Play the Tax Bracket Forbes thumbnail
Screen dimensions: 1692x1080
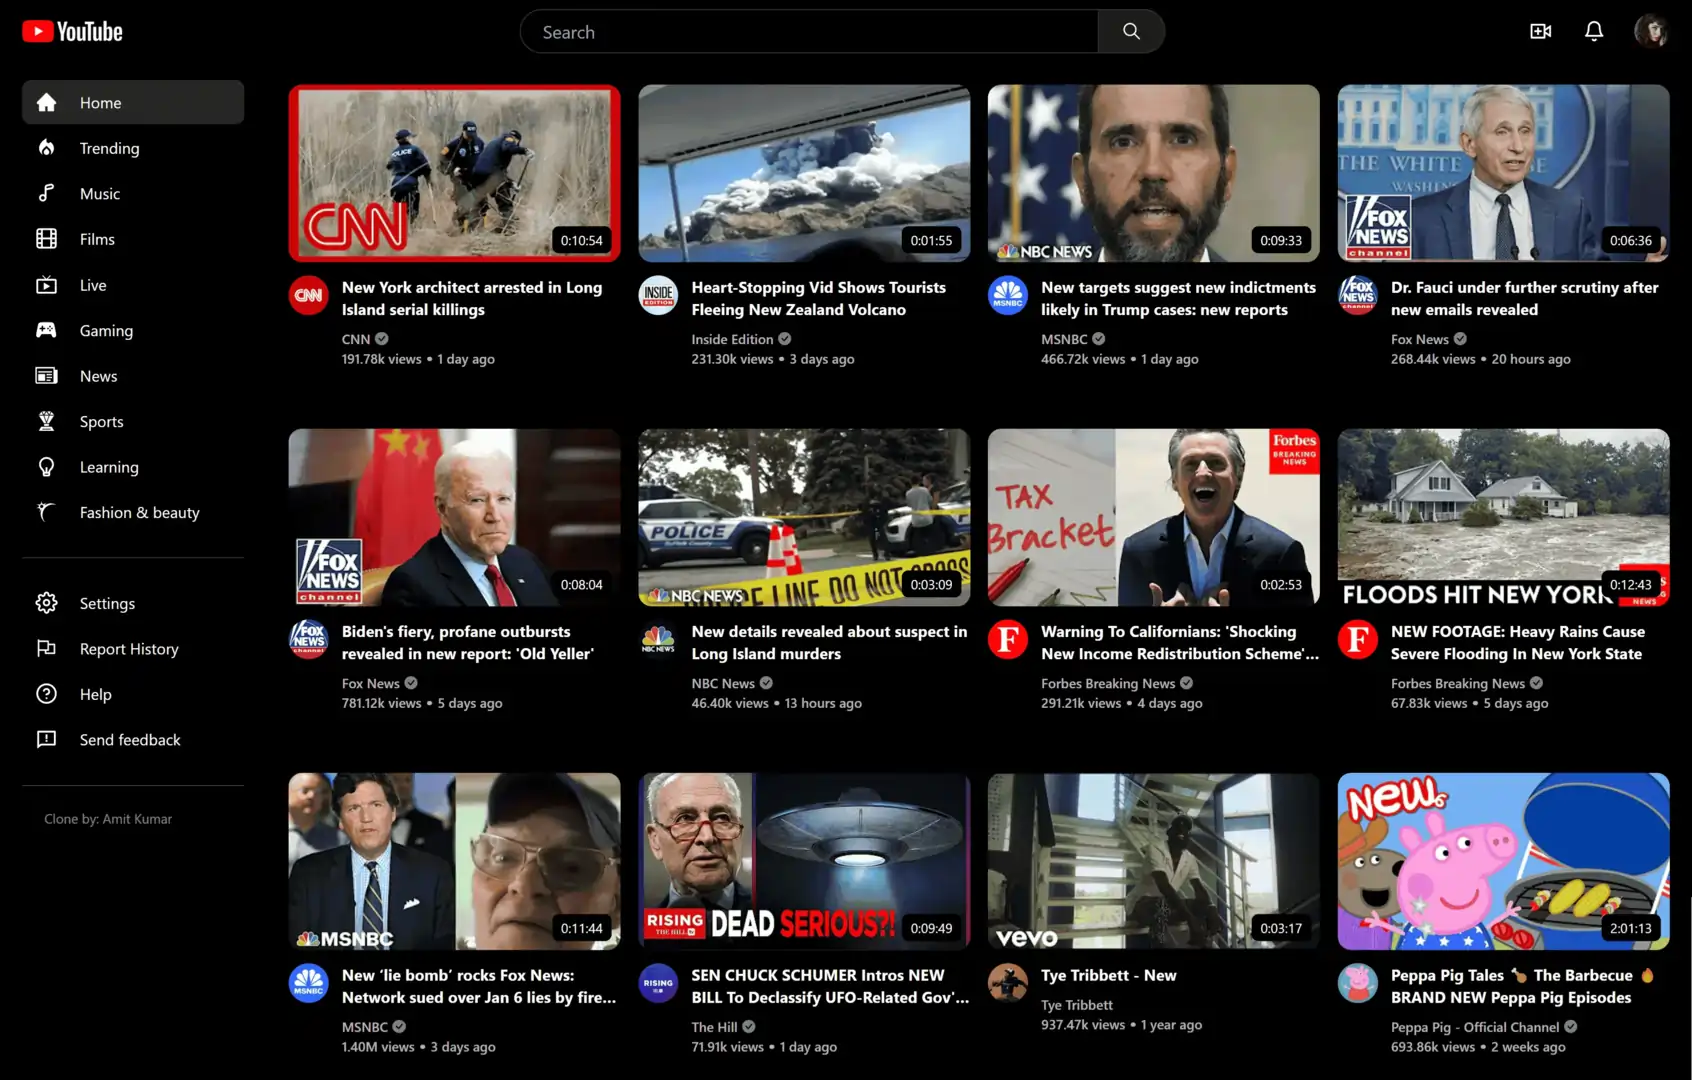pyautogui.click(x=1153, y=517)
